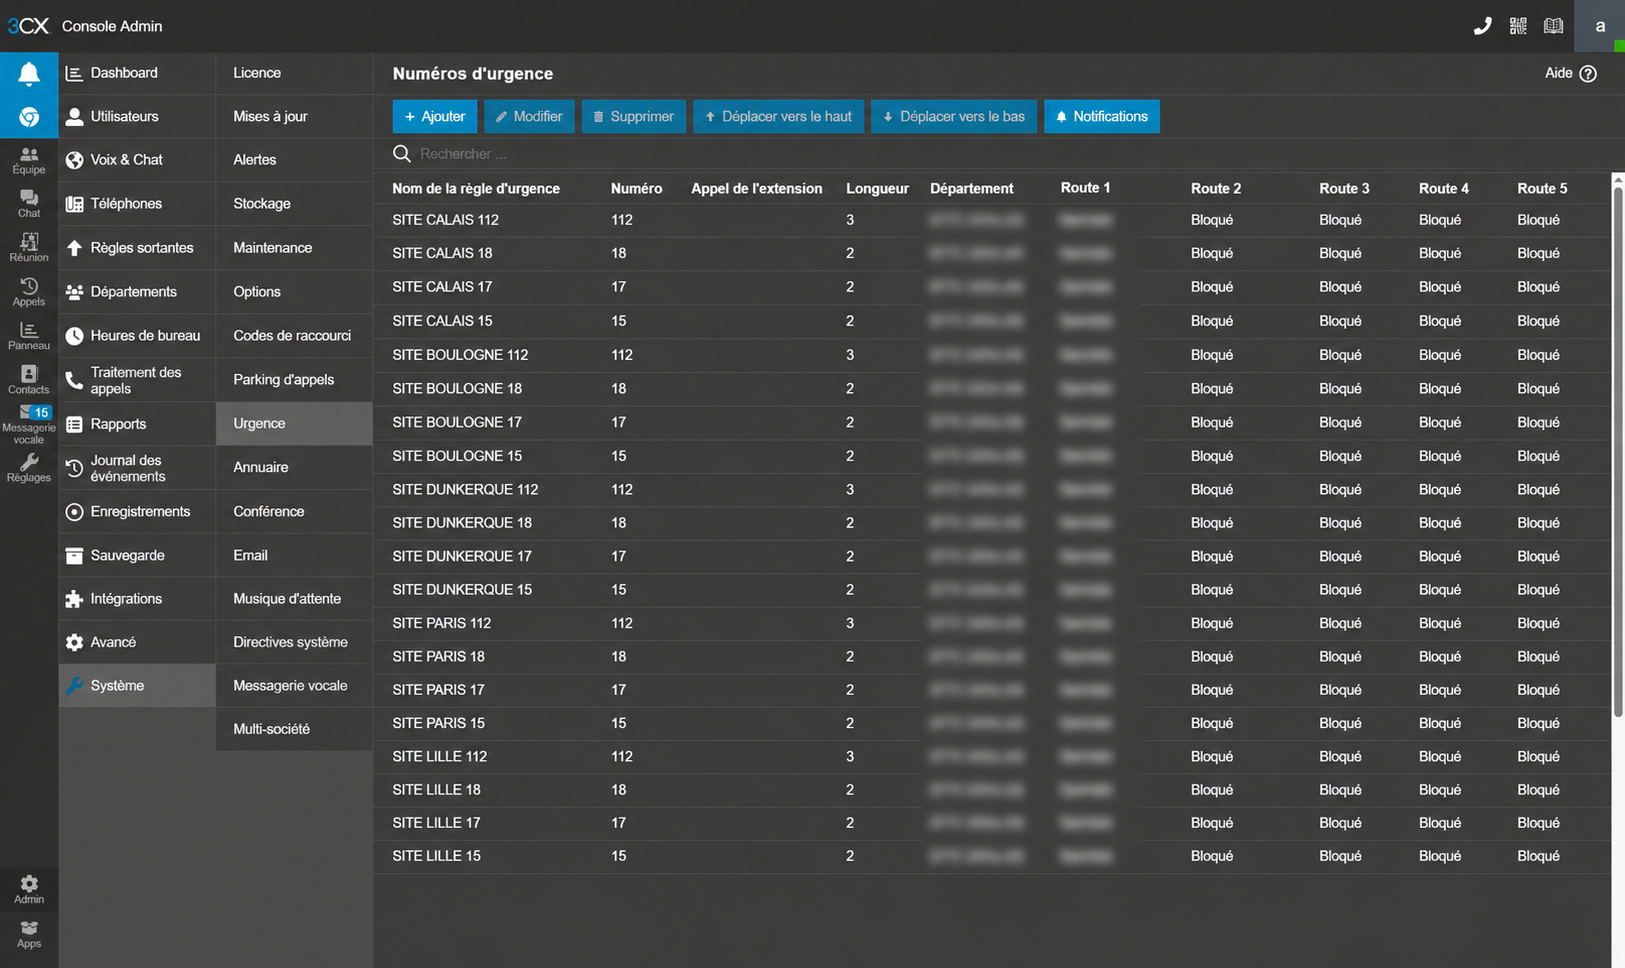
Task: Open Intégrations menu item
Action: [137, 599]
